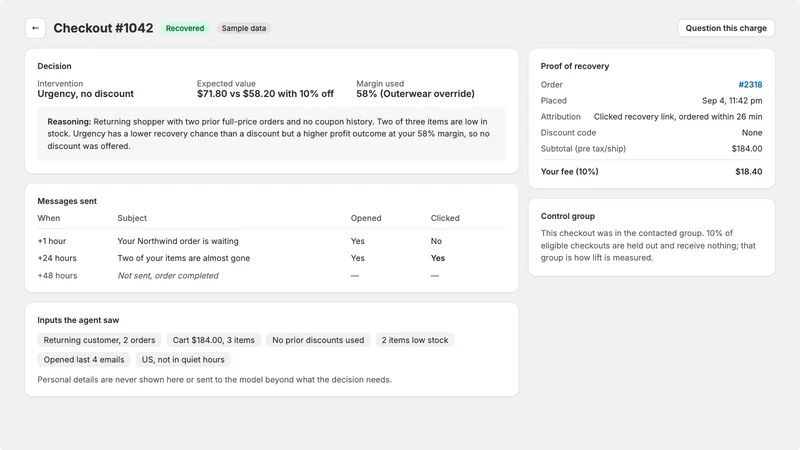Screen dimensions: 800x450
Task: Click the Clicked column header
Action: tap(445, 218)
